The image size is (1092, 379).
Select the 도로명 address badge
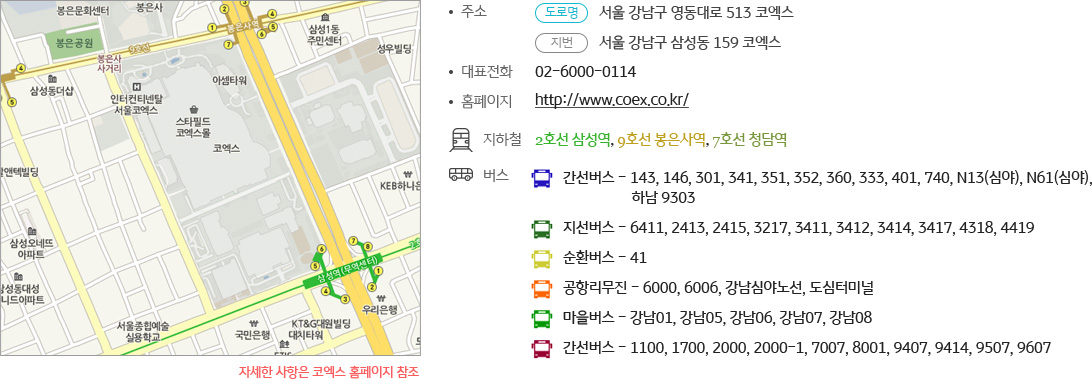click(x=561, y=13)
